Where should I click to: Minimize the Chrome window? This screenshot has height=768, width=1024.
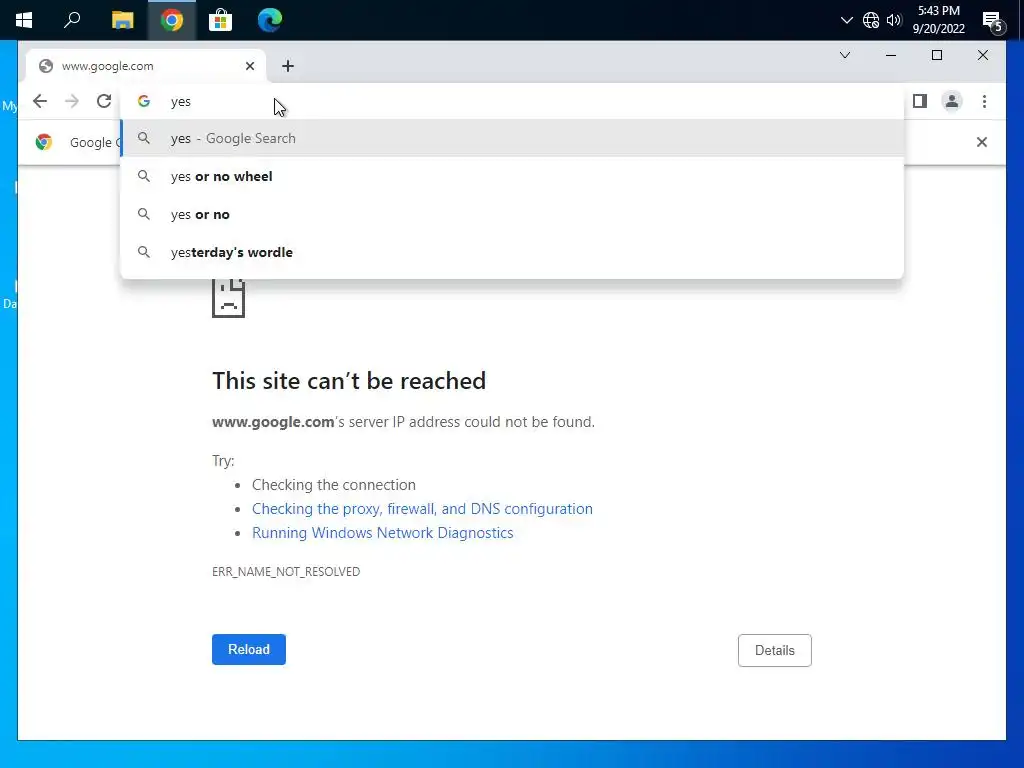(x=890, y=56)
